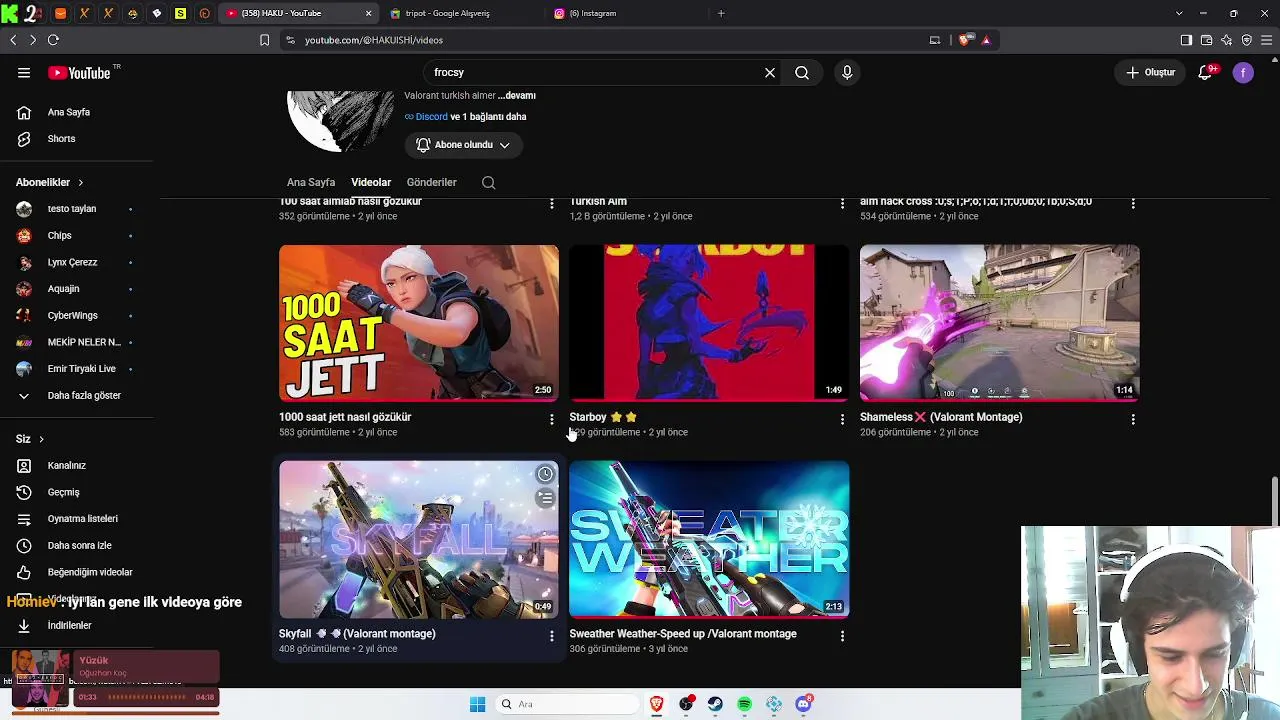This screenshot has height=720, width=1280.
Task: Play the Shameless Valorant Montage thumbnail
Action: click(x=1000, y=323)
